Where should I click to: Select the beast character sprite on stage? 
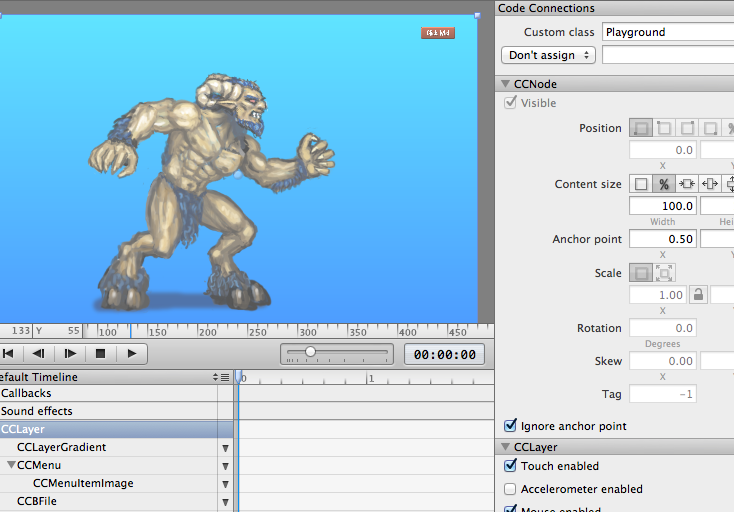[211, 192]
